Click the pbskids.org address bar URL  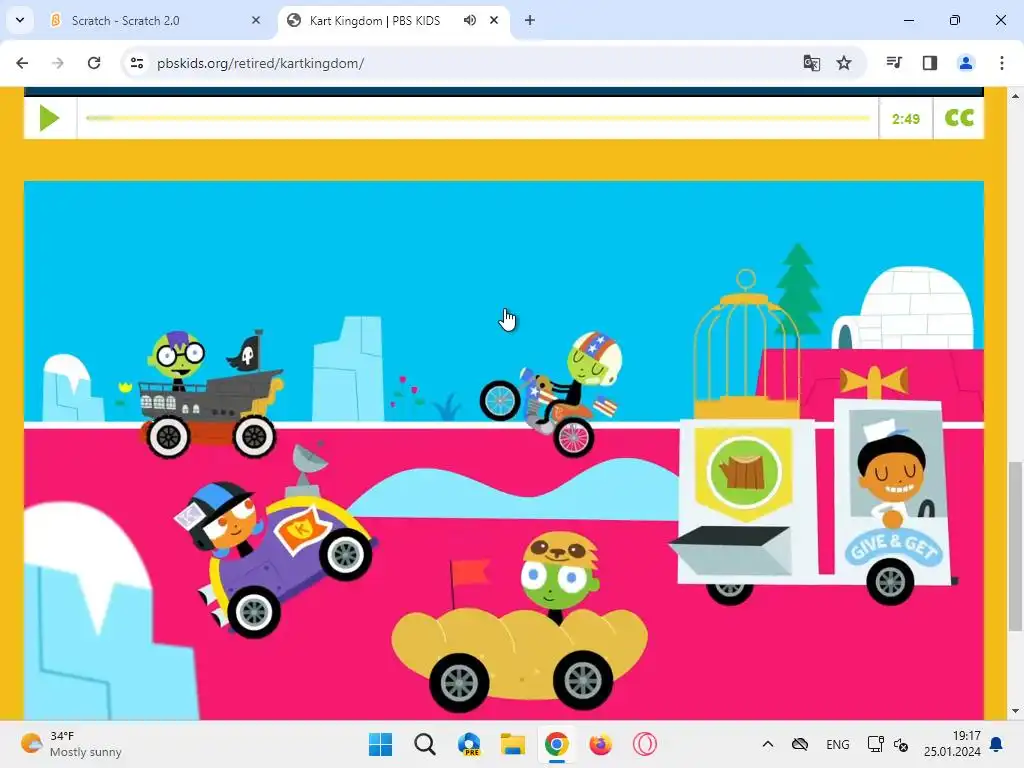(261, 63)
